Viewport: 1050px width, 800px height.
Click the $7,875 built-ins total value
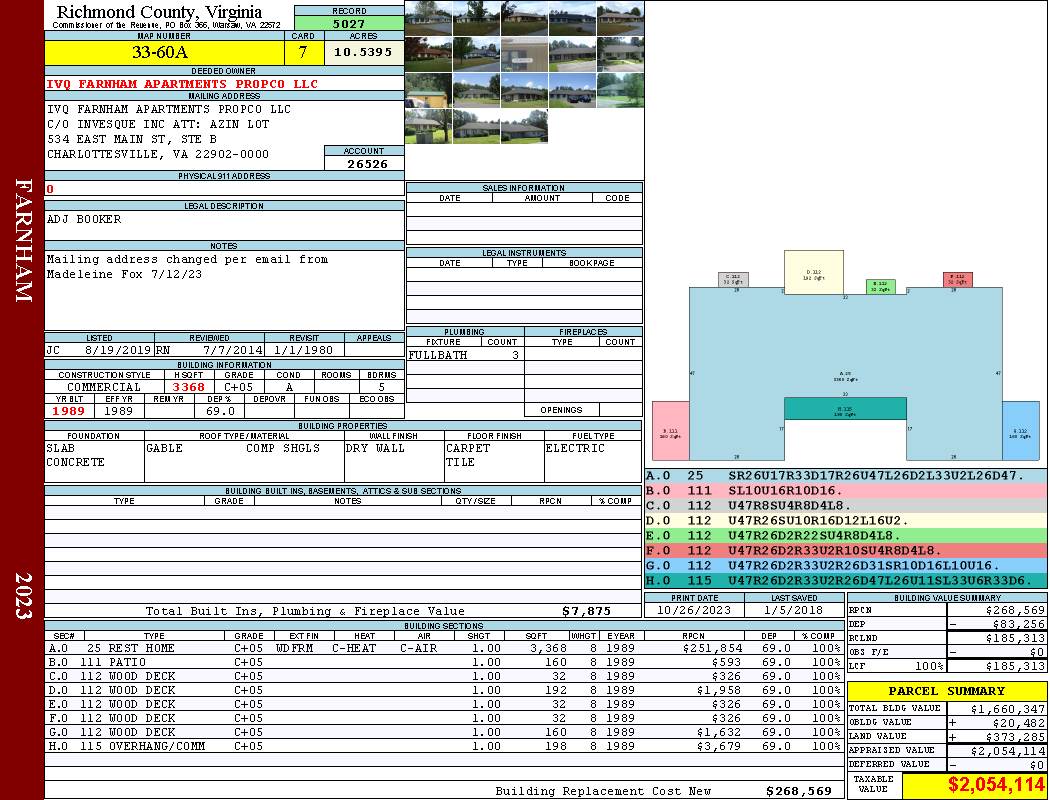[586, 611]
